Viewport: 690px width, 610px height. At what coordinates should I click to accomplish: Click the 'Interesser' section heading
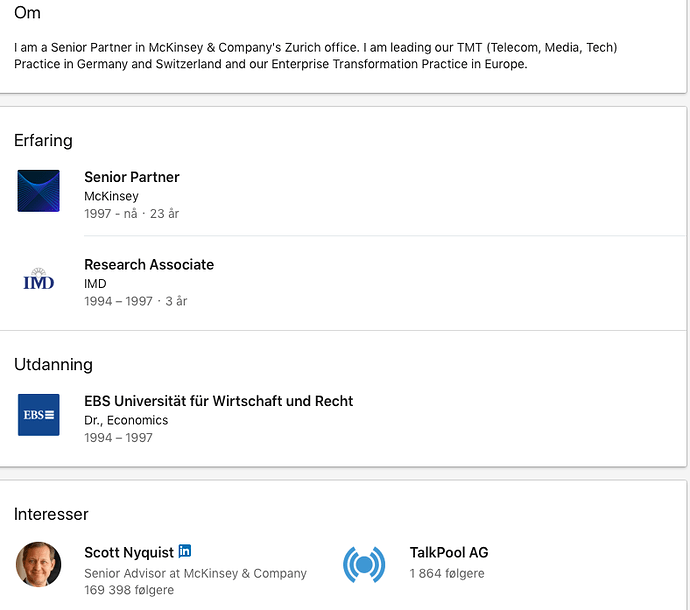tap(51, 514)
